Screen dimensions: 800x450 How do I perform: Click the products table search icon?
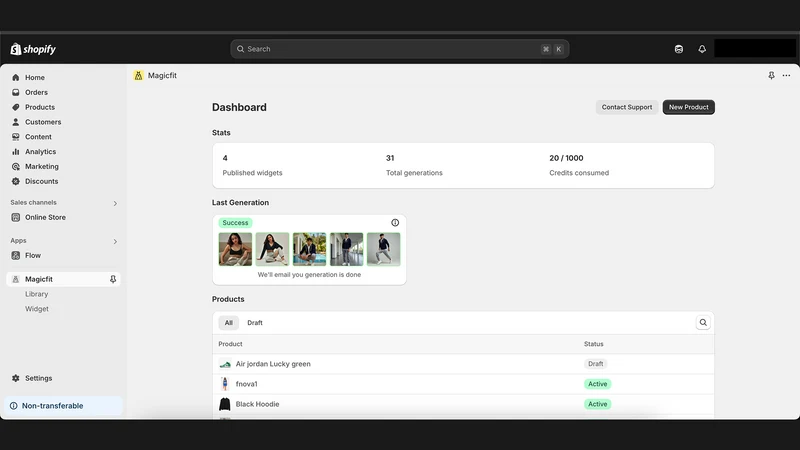click(703, 322)
